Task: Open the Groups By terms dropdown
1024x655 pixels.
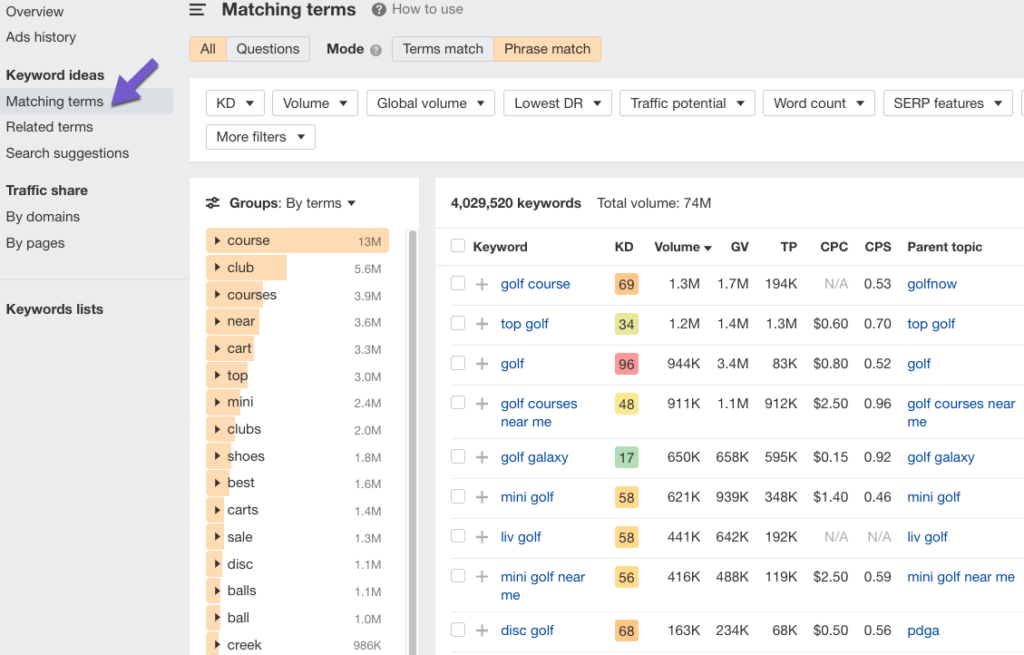Action: click(321, 203)
